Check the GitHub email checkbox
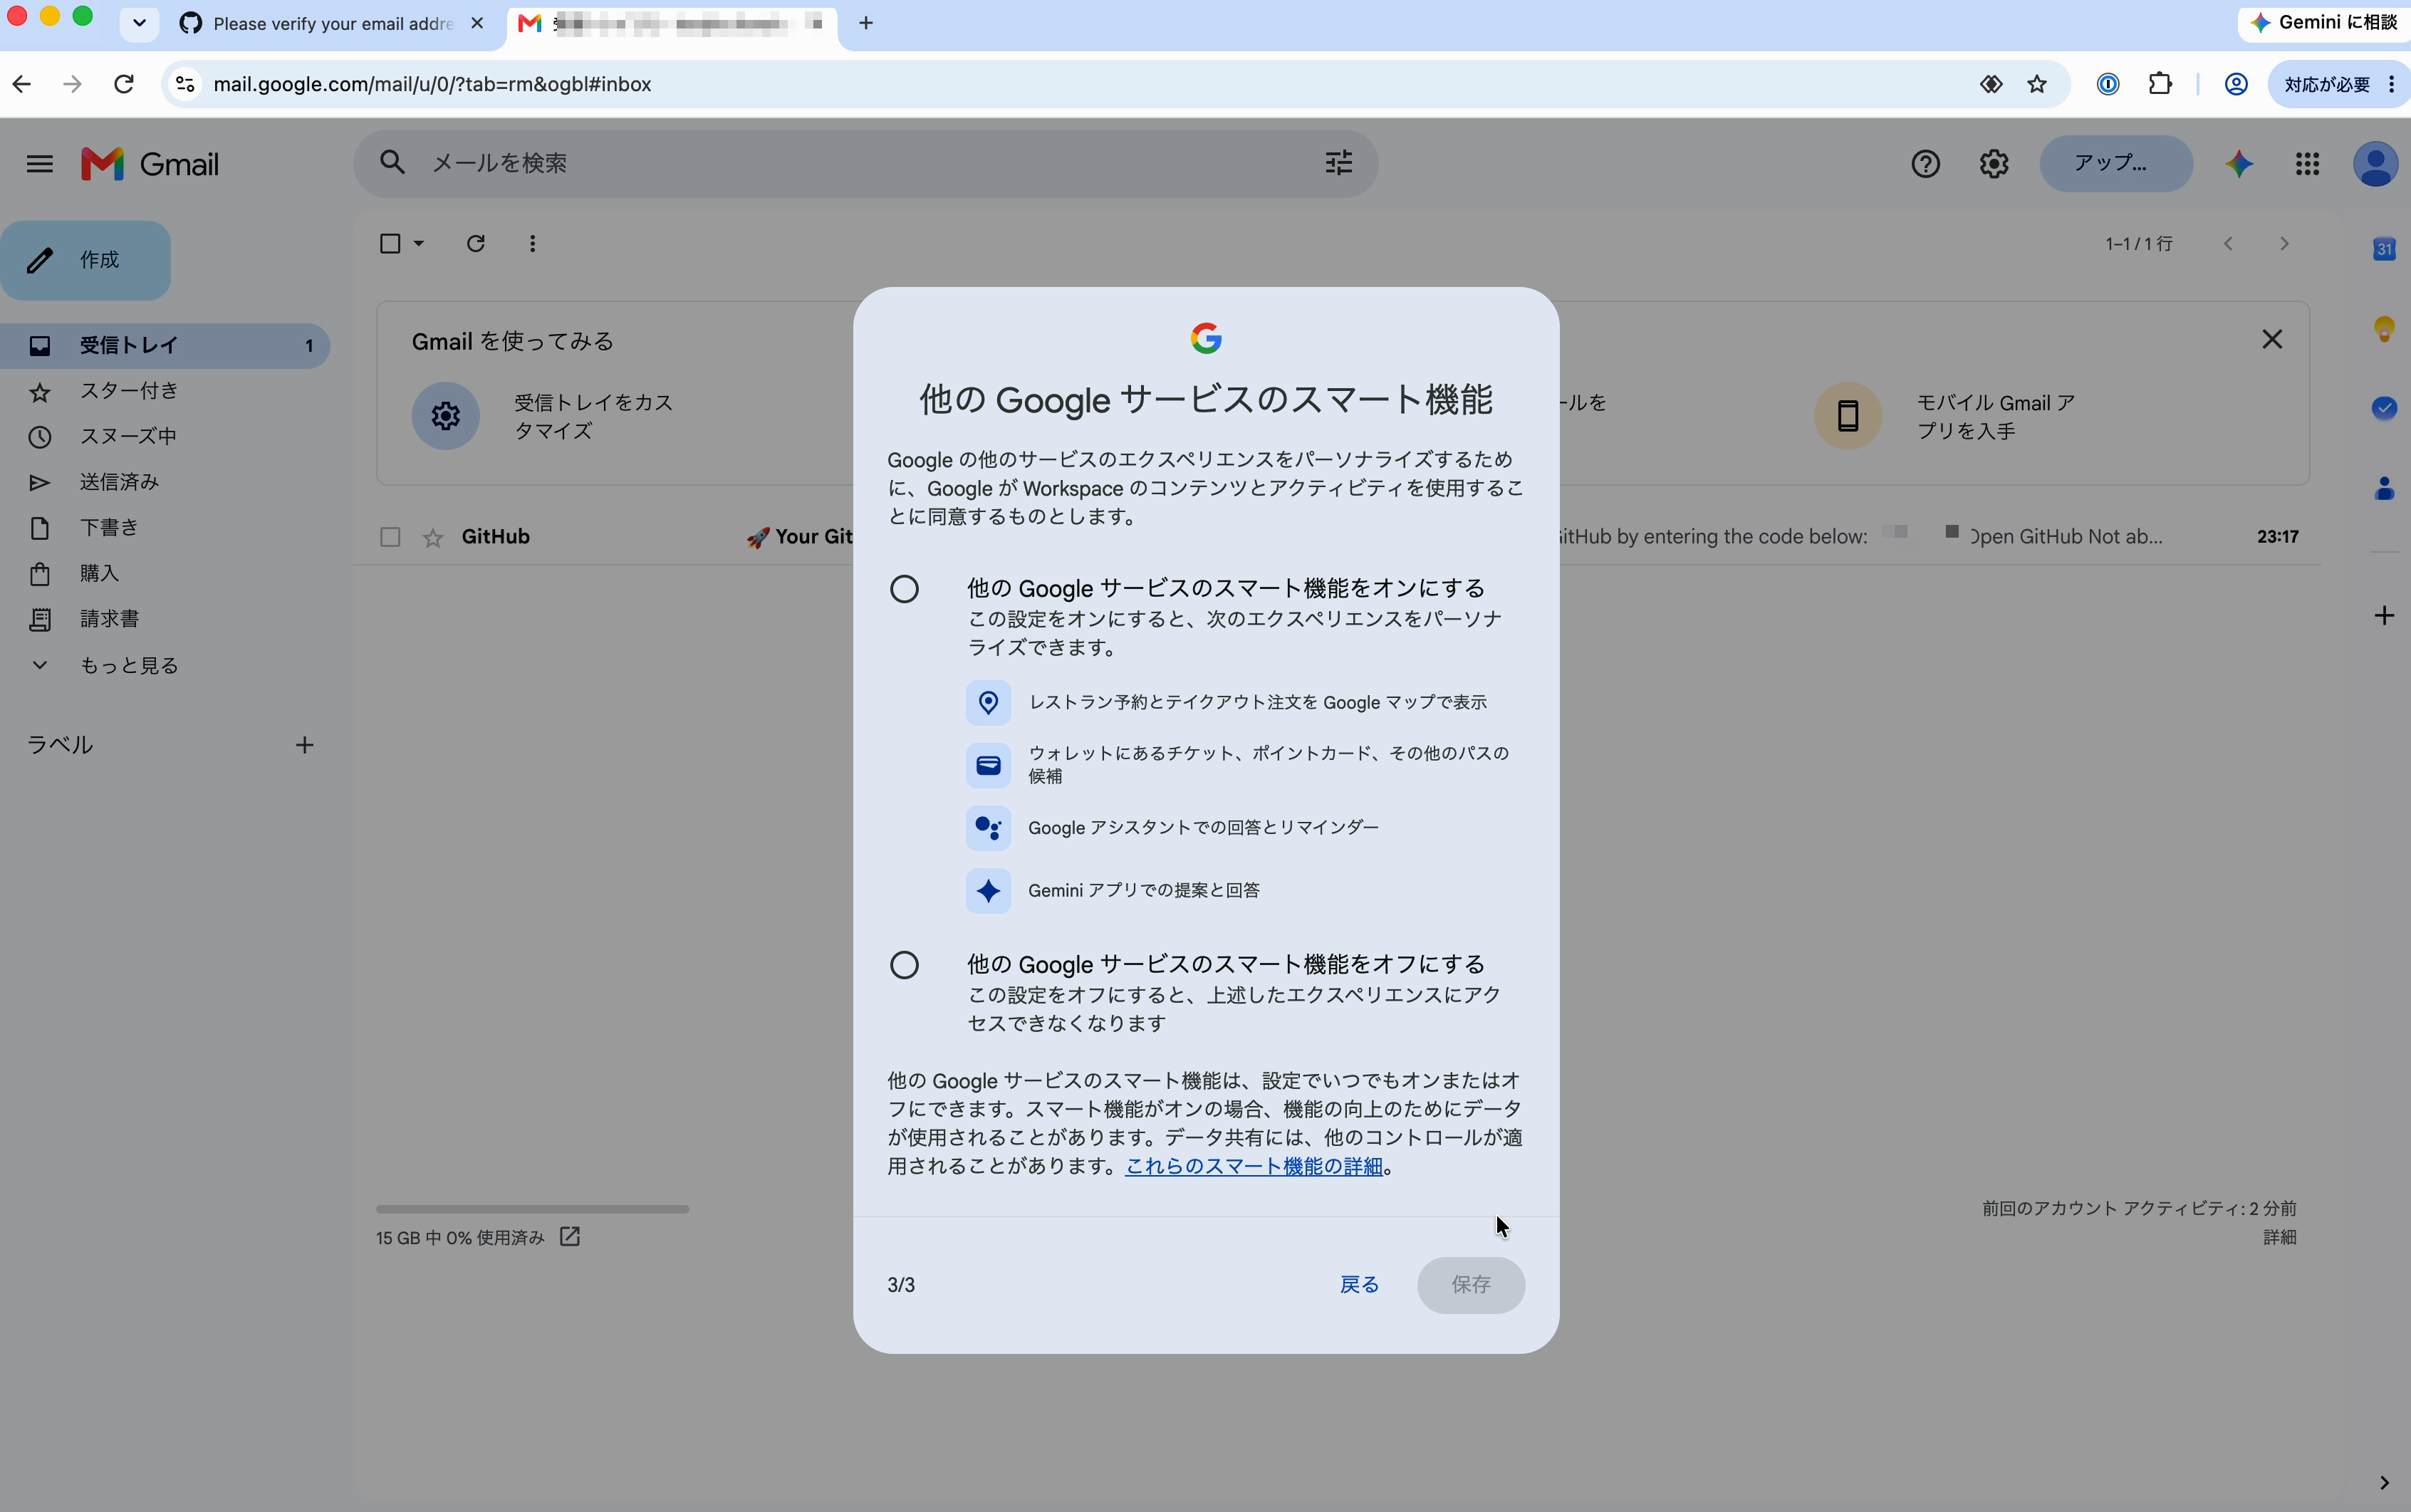The height and width of the screenshot is (1512, 2411). point(390,538)
